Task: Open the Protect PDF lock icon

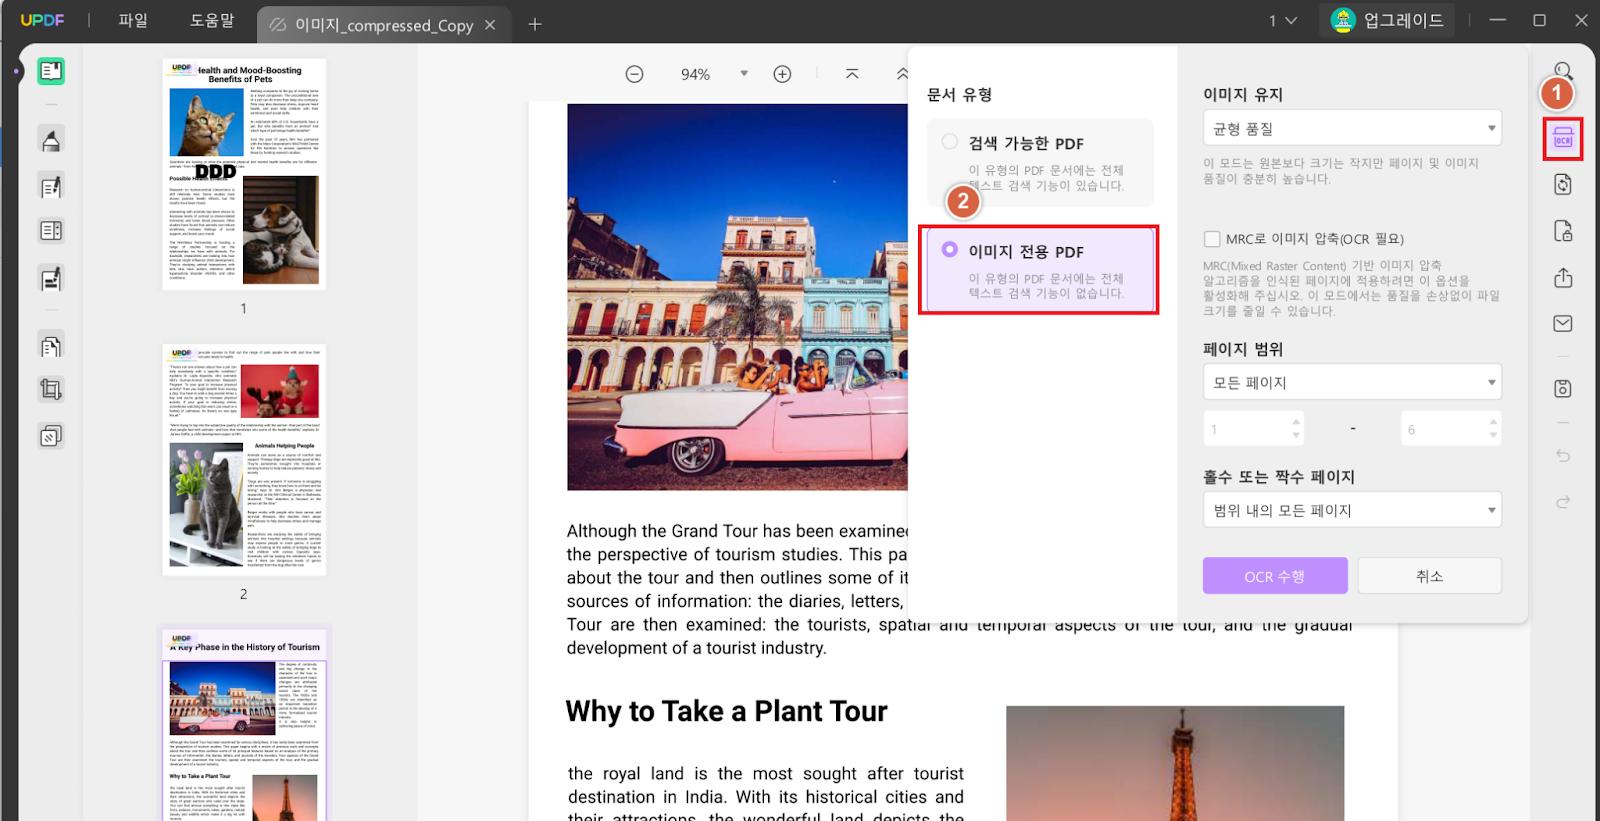Action: [1563, 231]
